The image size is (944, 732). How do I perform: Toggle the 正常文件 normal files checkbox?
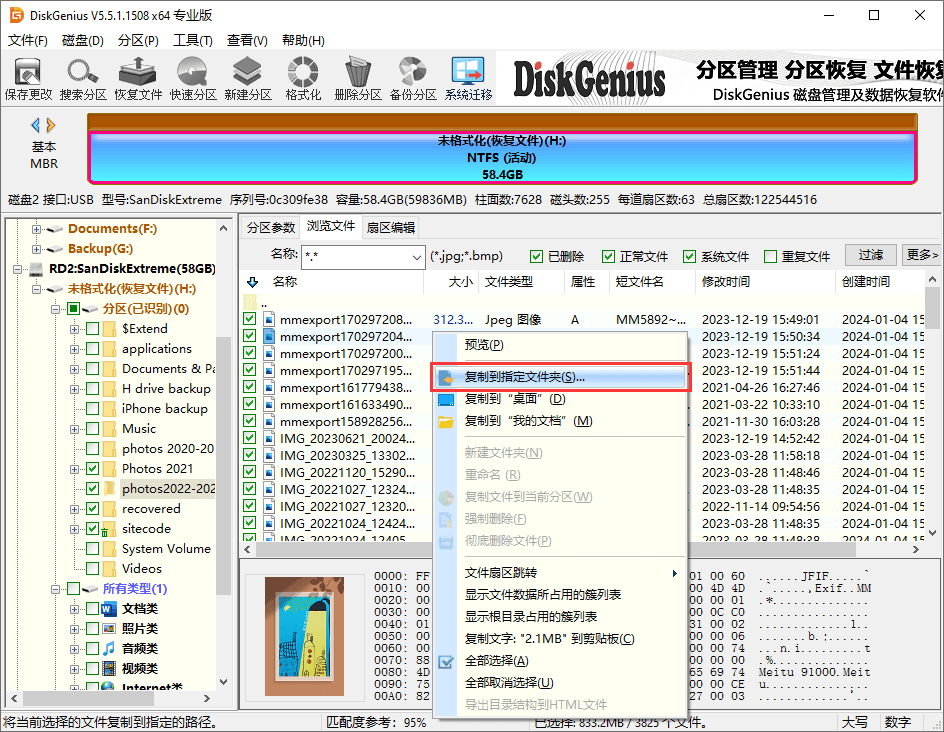click(608, 257)
